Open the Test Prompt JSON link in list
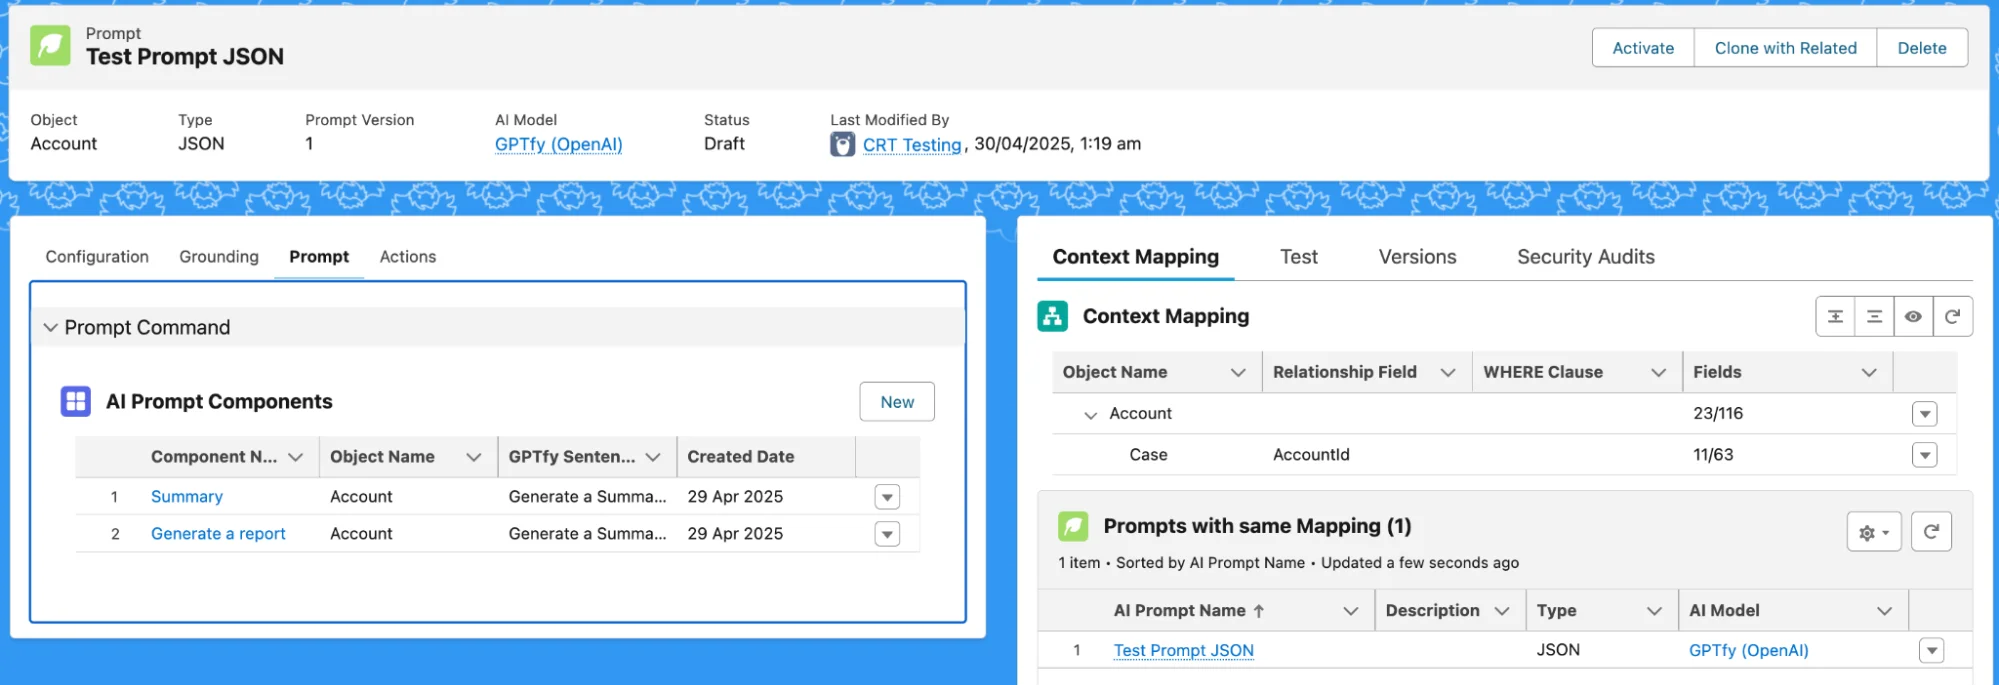The width and height of the screenshot is (1999, 686). click(1184, 651)
